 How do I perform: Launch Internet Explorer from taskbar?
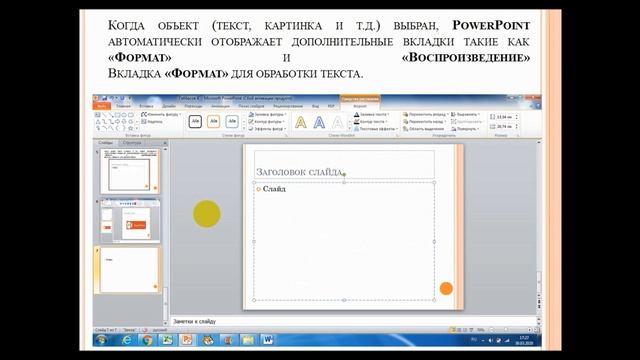(x=127, y=340)
